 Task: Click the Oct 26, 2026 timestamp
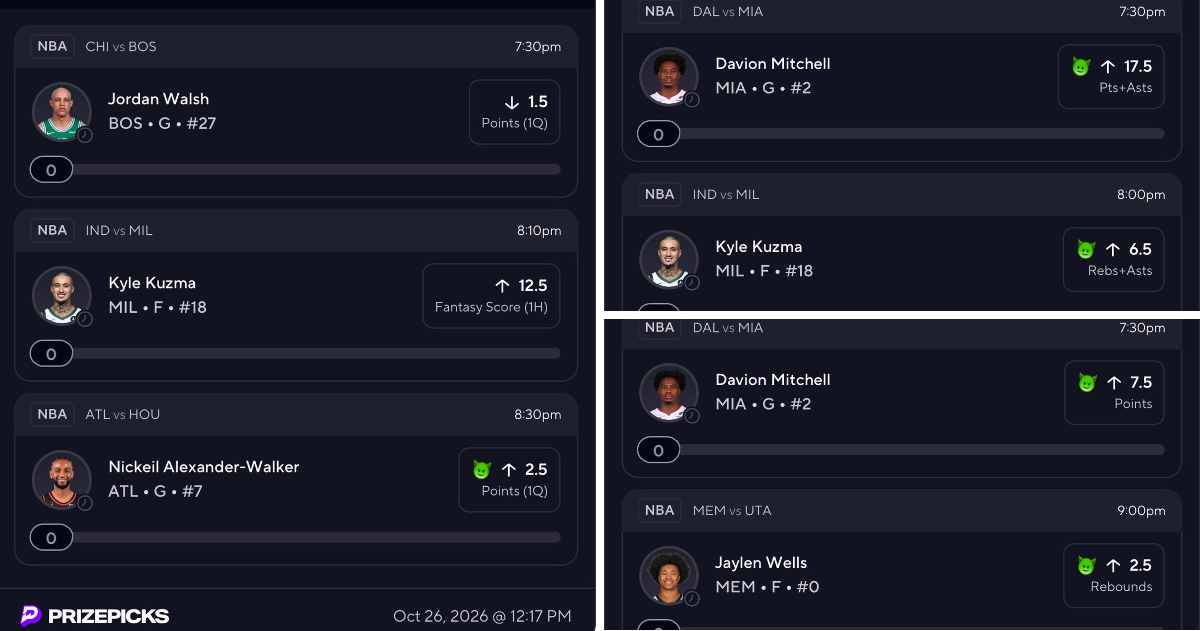(482, 616)
